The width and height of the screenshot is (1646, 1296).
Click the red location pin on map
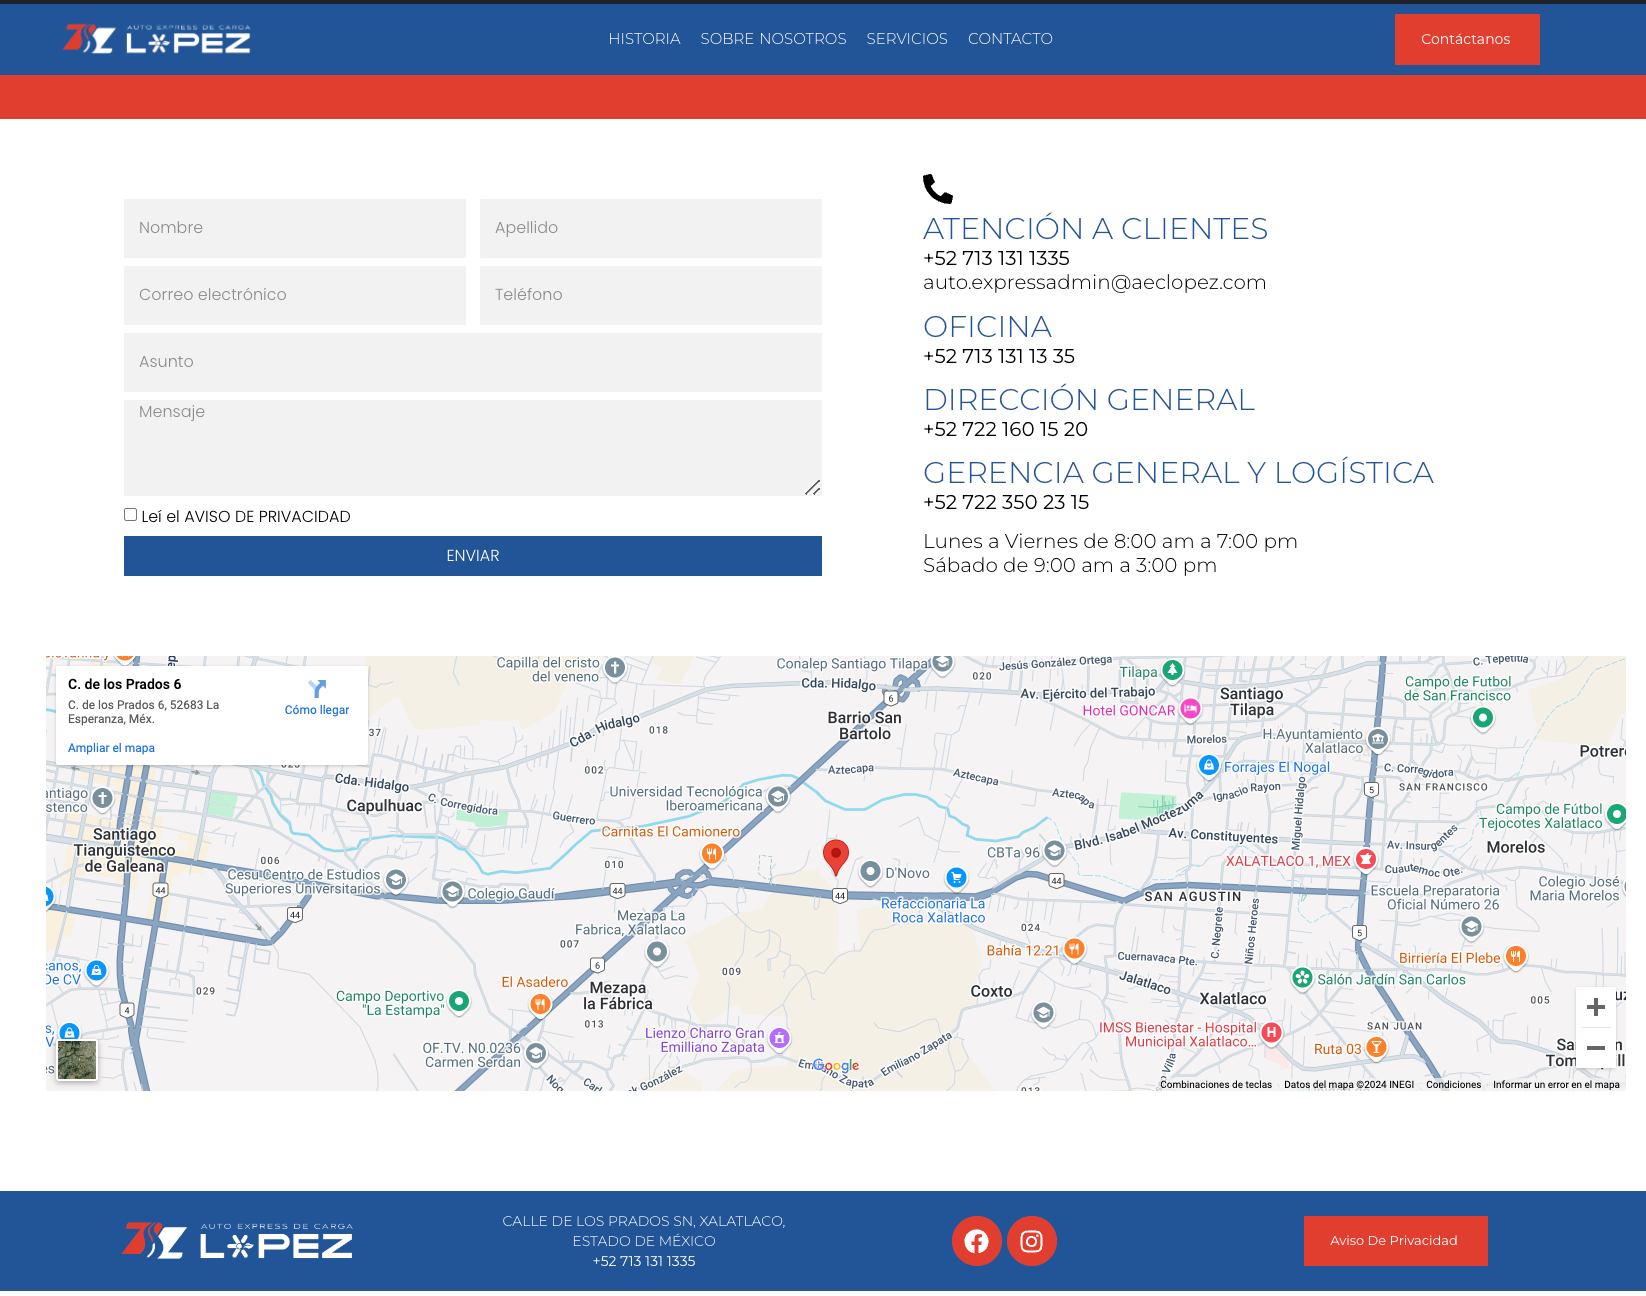836,857
